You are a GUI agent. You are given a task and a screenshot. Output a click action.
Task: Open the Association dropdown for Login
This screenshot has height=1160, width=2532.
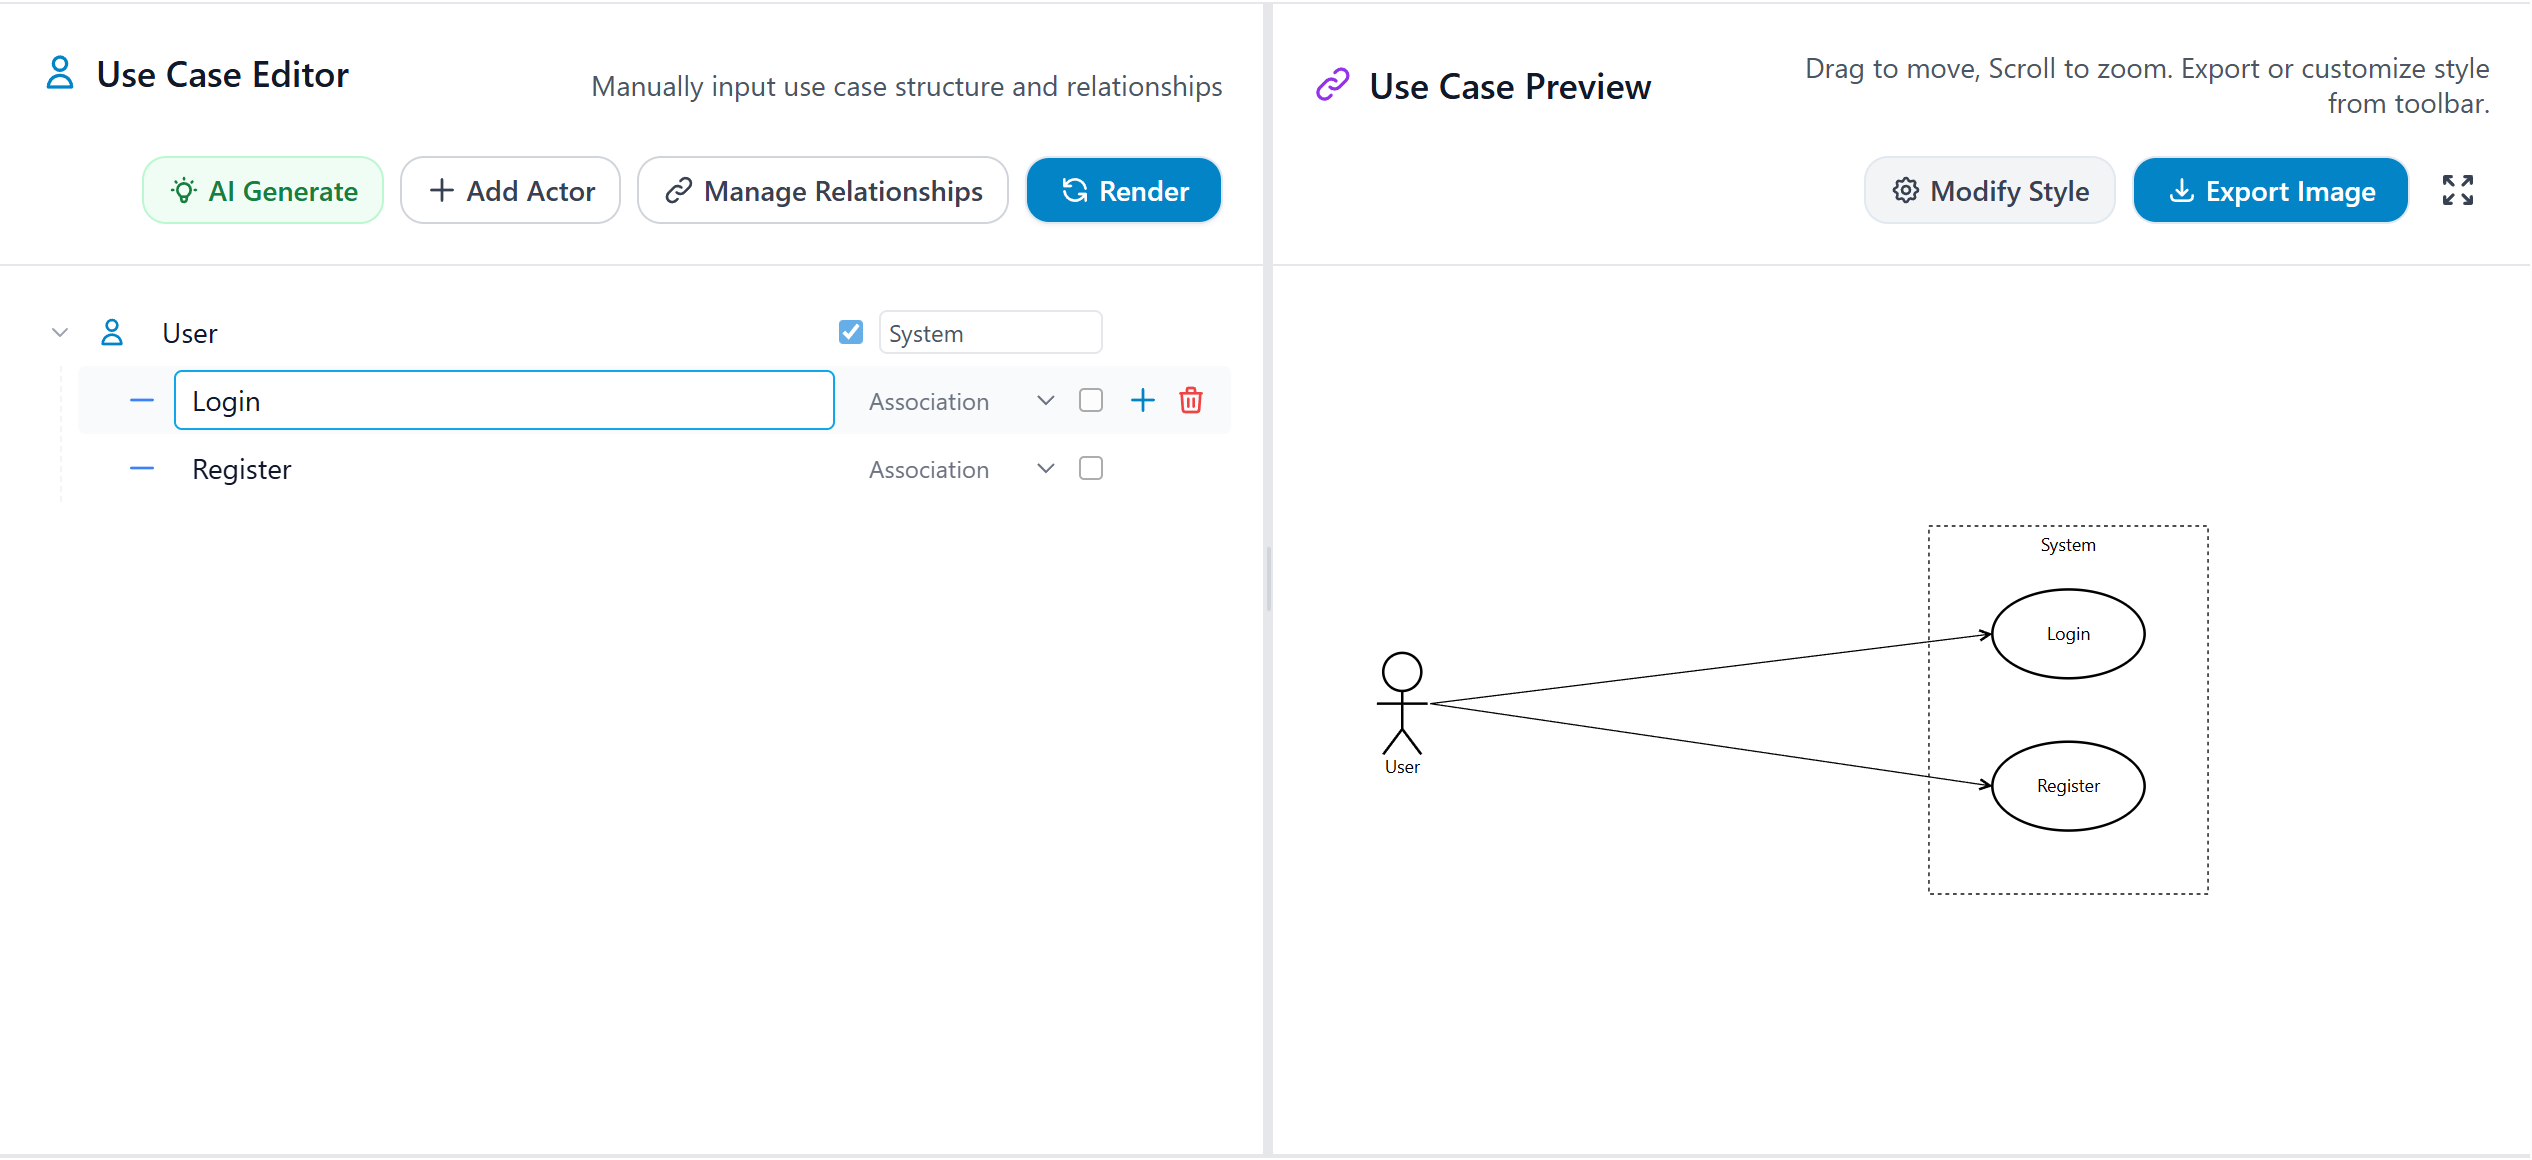1044,400
